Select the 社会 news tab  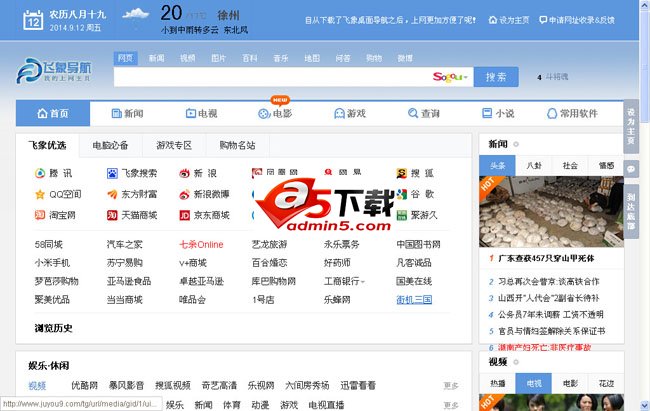pyautogui.click(x=570, y=165)
